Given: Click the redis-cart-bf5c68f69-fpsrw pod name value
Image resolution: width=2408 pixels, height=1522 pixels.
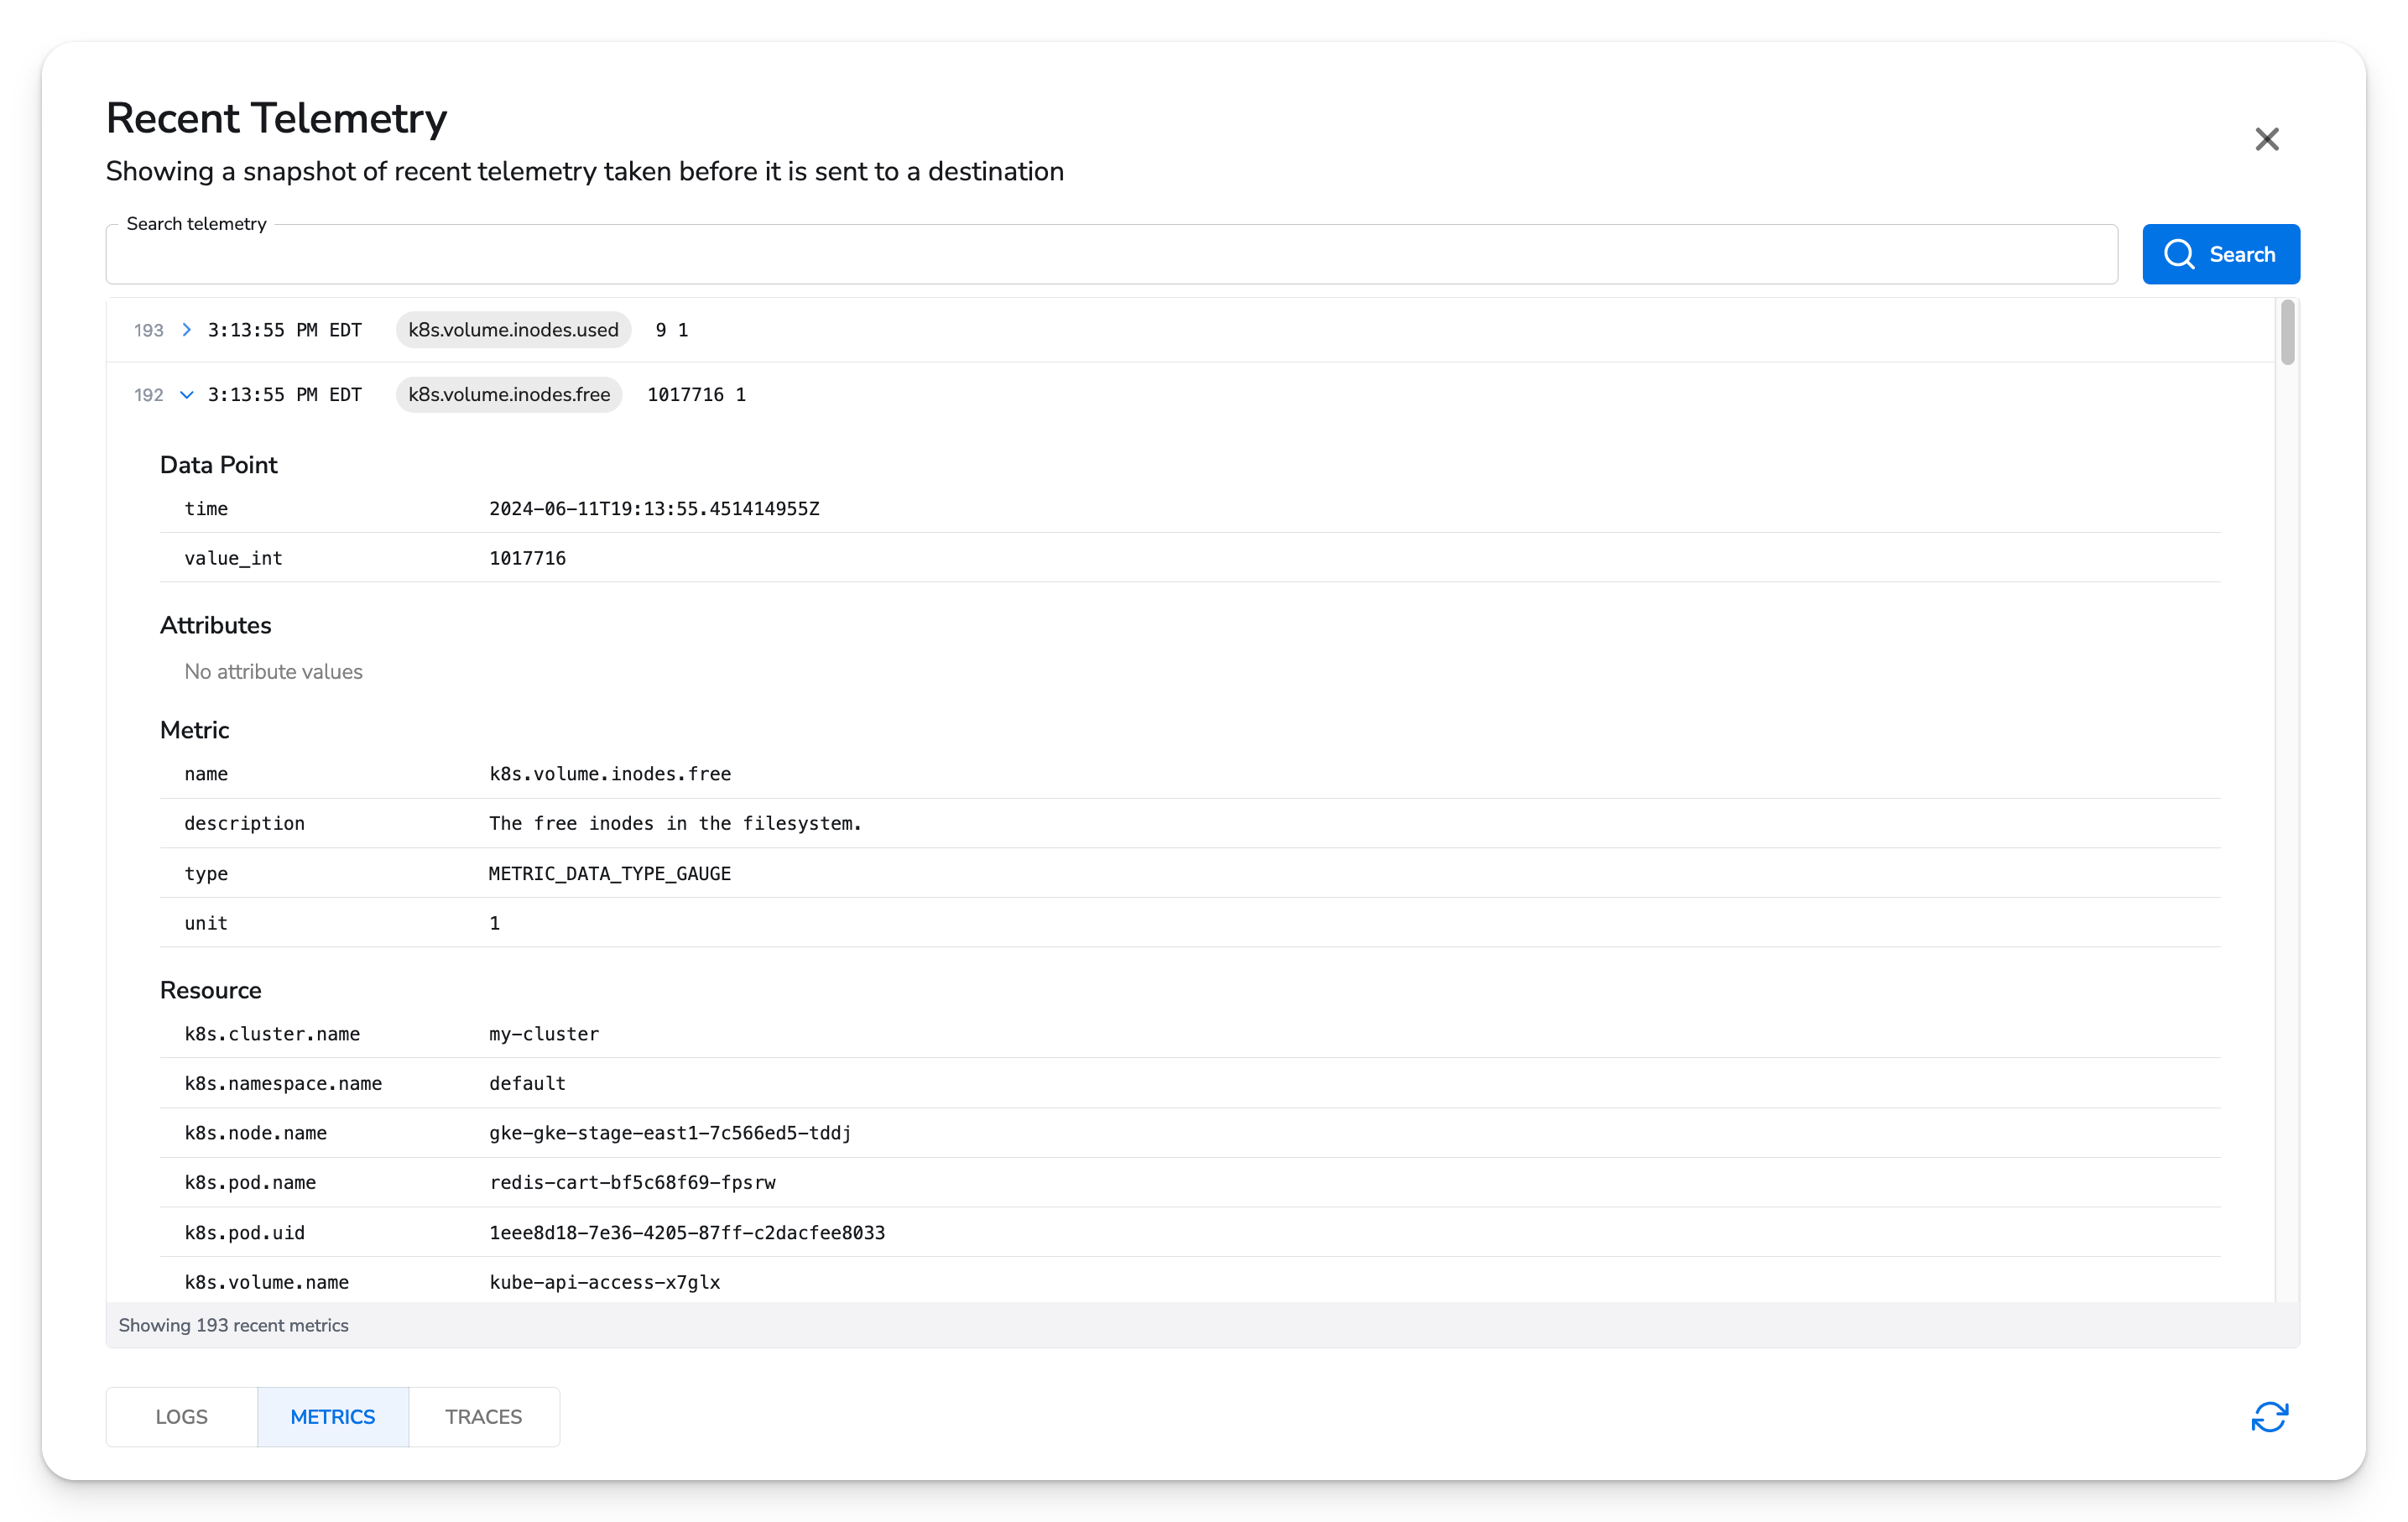Looking at the screenshot, I should [x=632, y=1182].
